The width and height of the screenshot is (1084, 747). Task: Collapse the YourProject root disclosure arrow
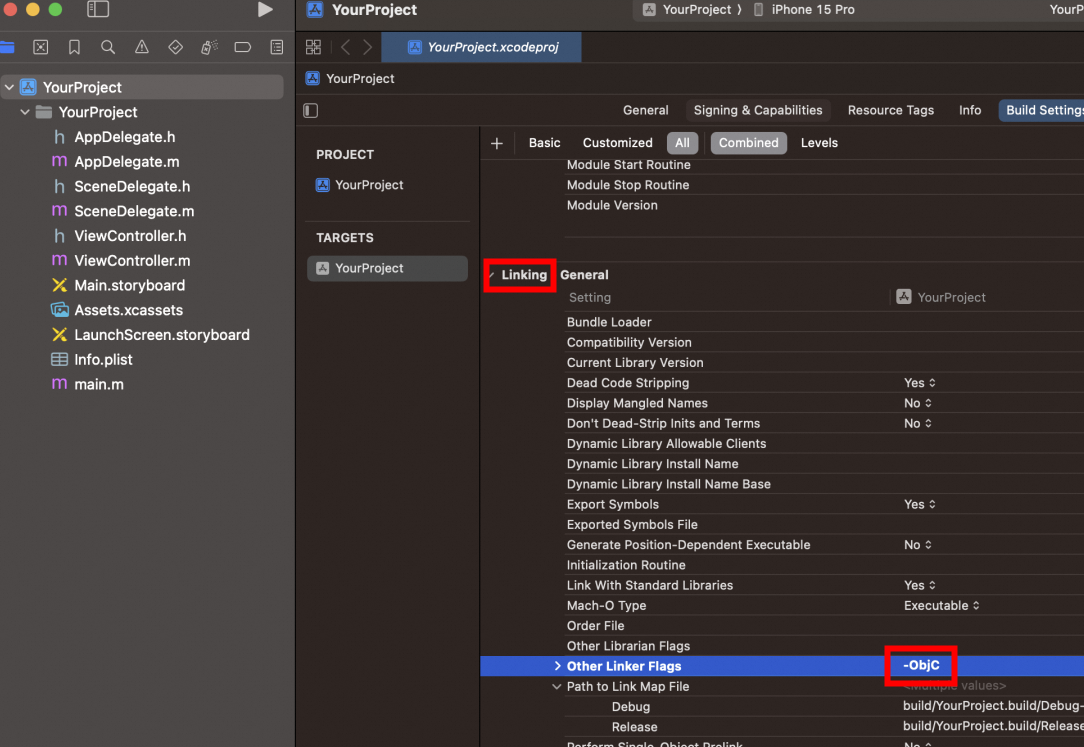pyautogui.click(x=9, y=87)
